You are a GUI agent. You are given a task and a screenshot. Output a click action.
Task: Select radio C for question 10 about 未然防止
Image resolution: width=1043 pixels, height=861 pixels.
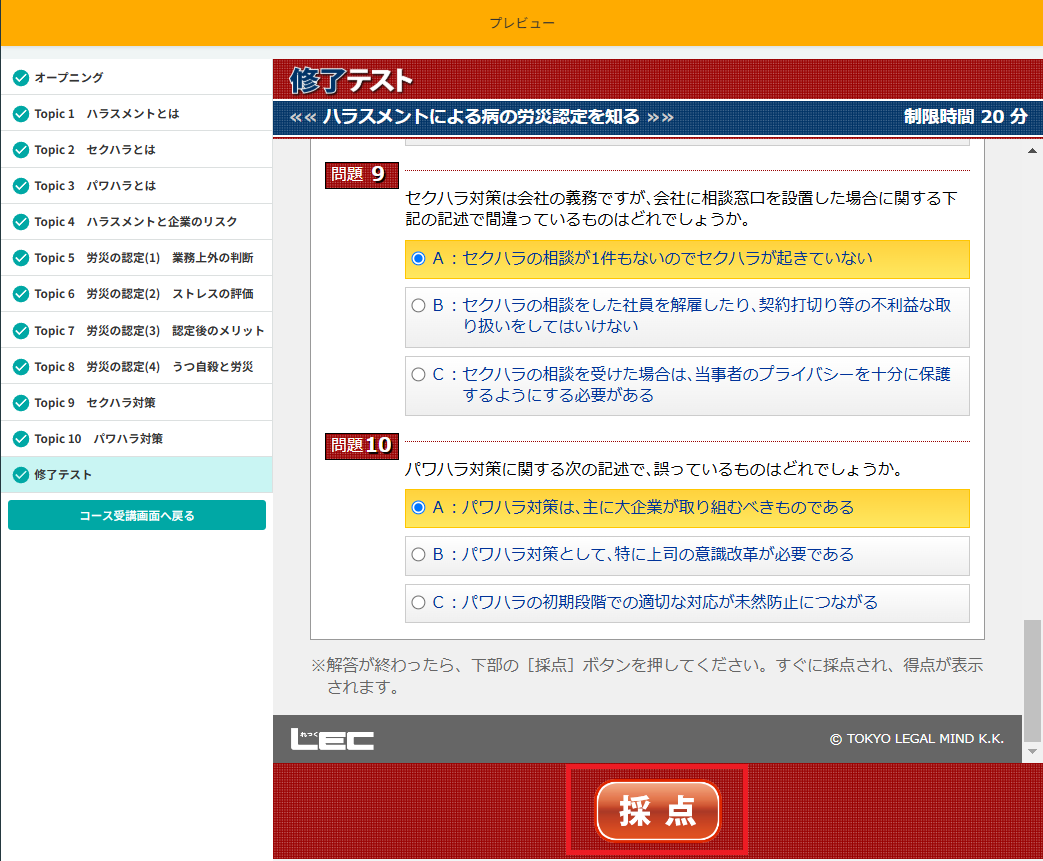point(418,603)
